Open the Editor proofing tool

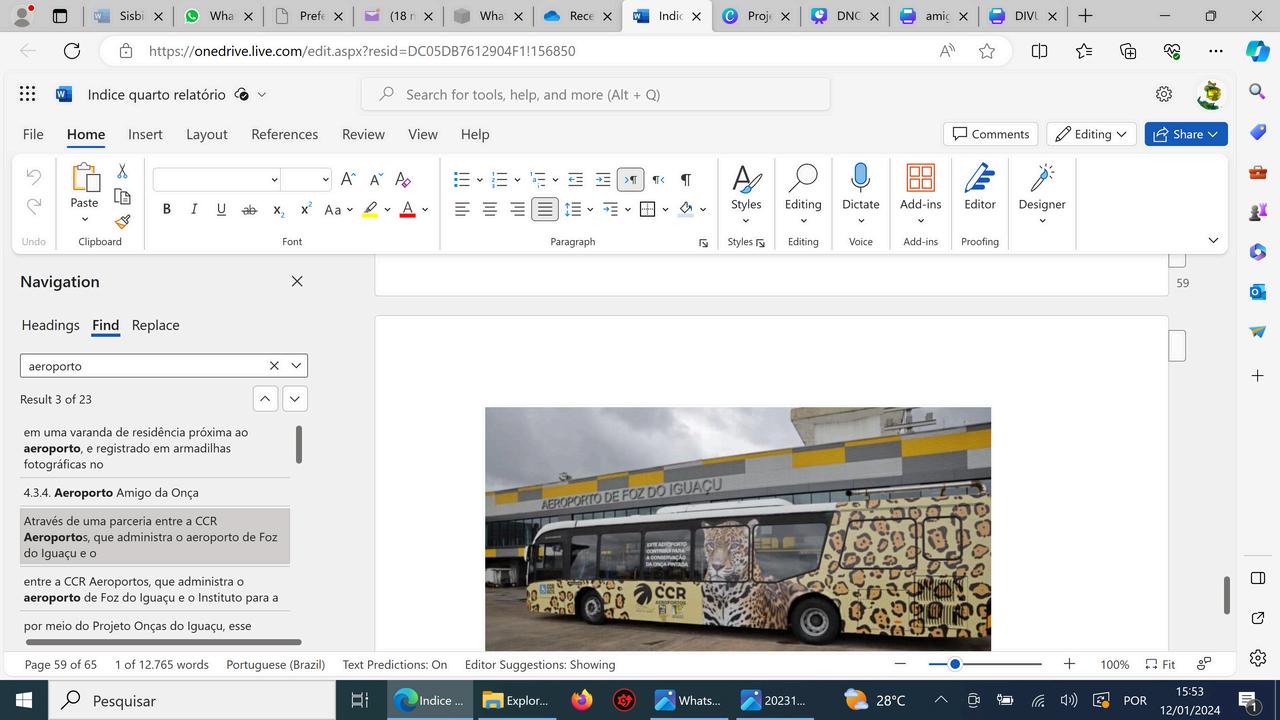click(x=979, y=189)
